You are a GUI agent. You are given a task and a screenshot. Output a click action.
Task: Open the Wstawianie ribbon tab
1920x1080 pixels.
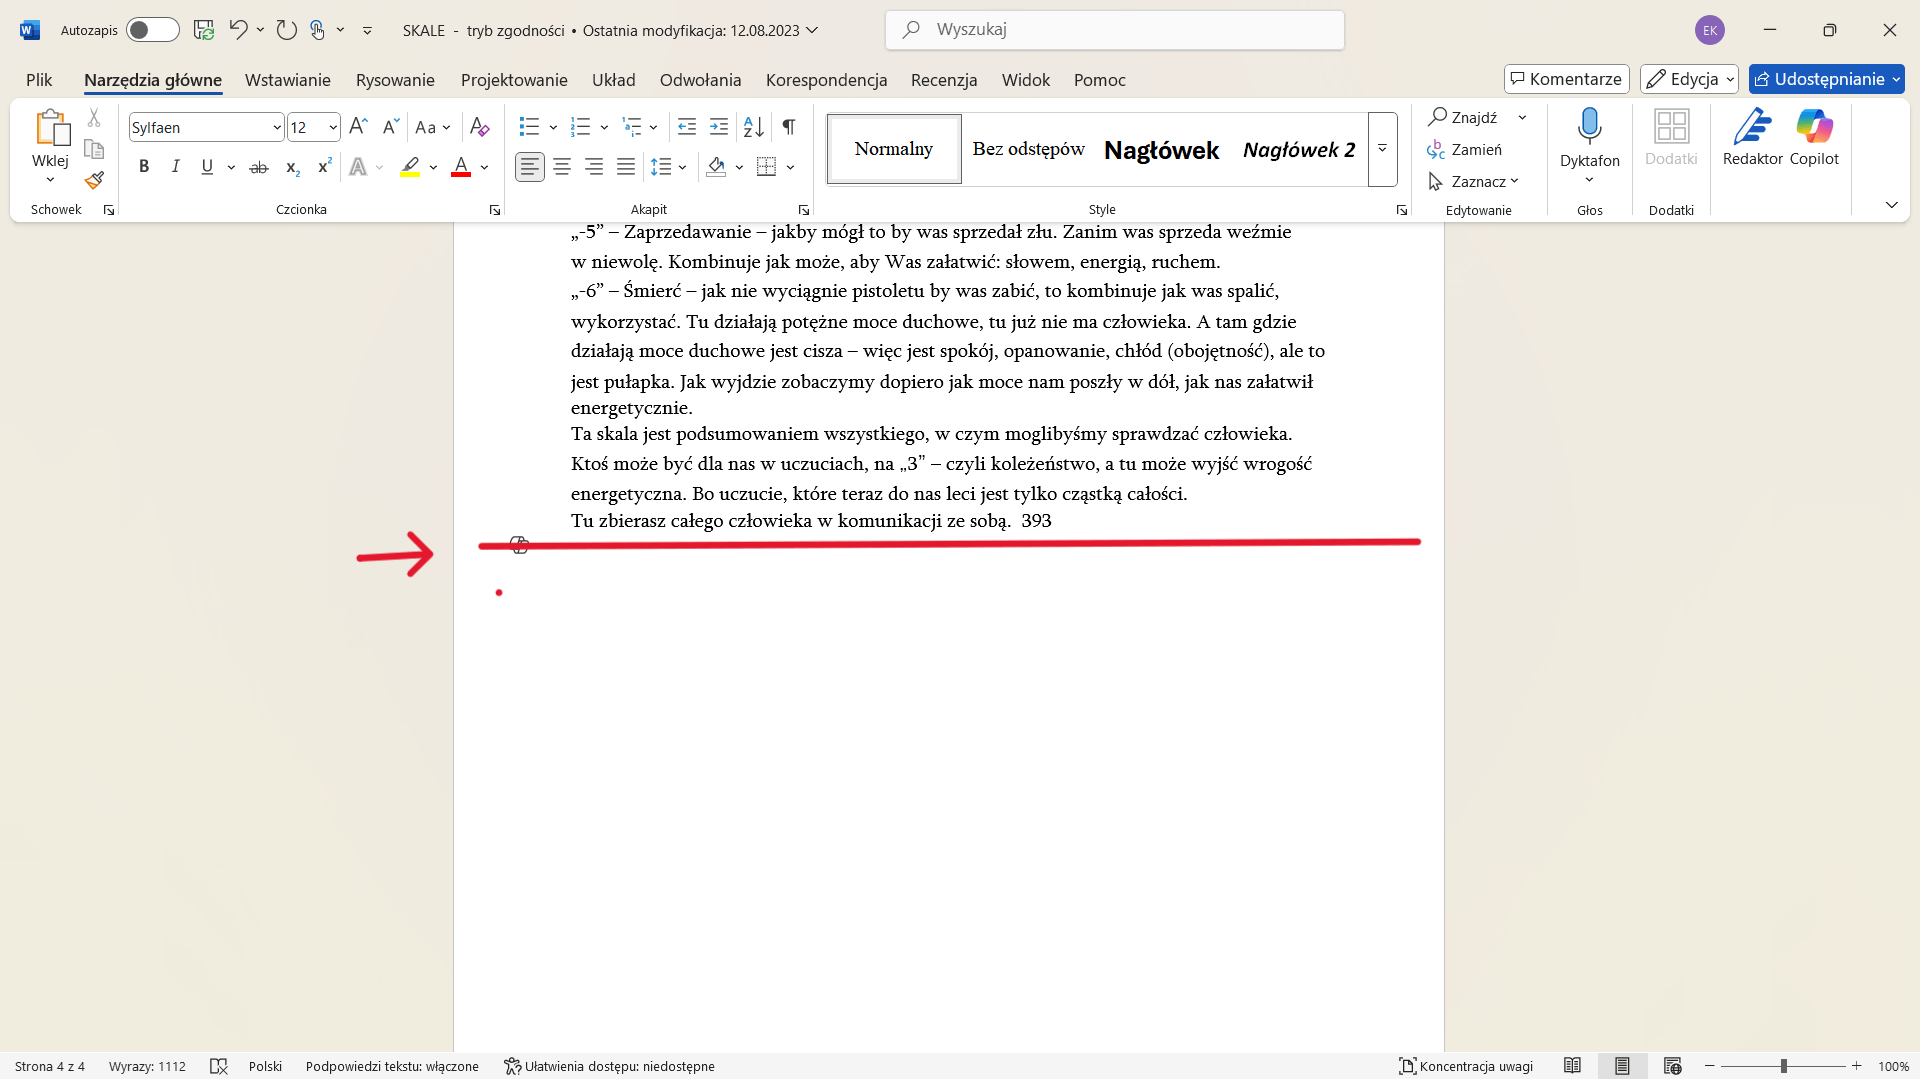[x=288, y=80]
